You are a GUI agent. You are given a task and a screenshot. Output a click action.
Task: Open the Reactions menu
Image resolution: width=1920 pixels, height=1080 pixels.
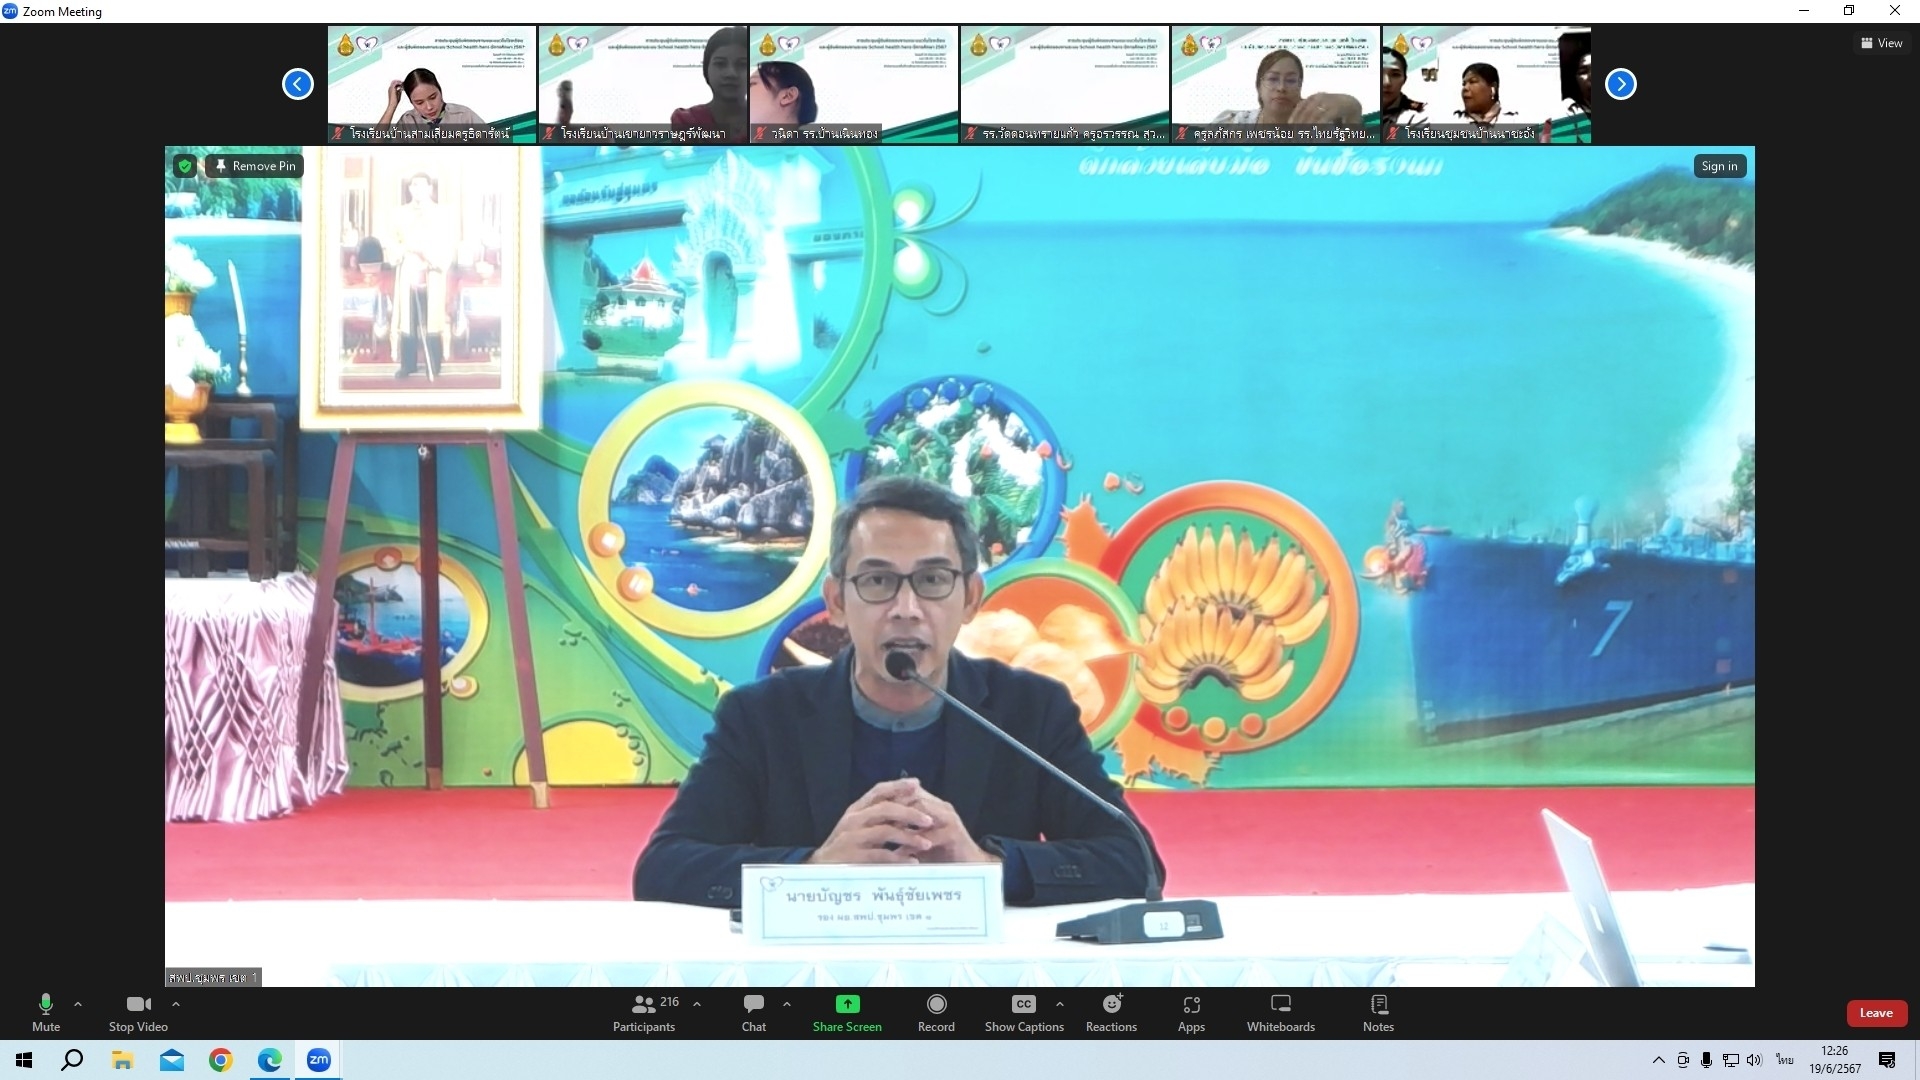tap(1111, 1012)
